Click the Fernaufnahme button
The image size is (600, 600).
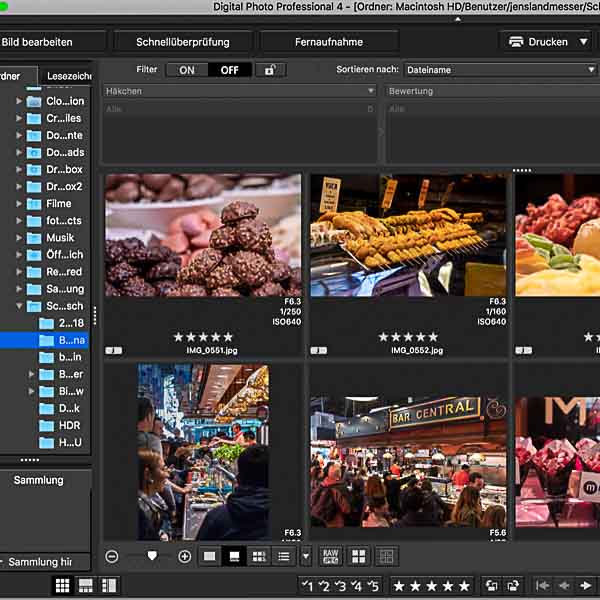(x=329, y=42)
